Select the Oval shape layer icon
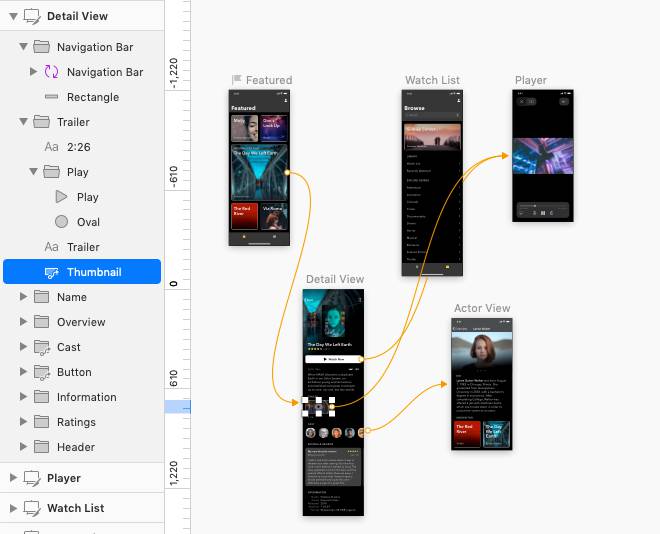 pos(62,222)
